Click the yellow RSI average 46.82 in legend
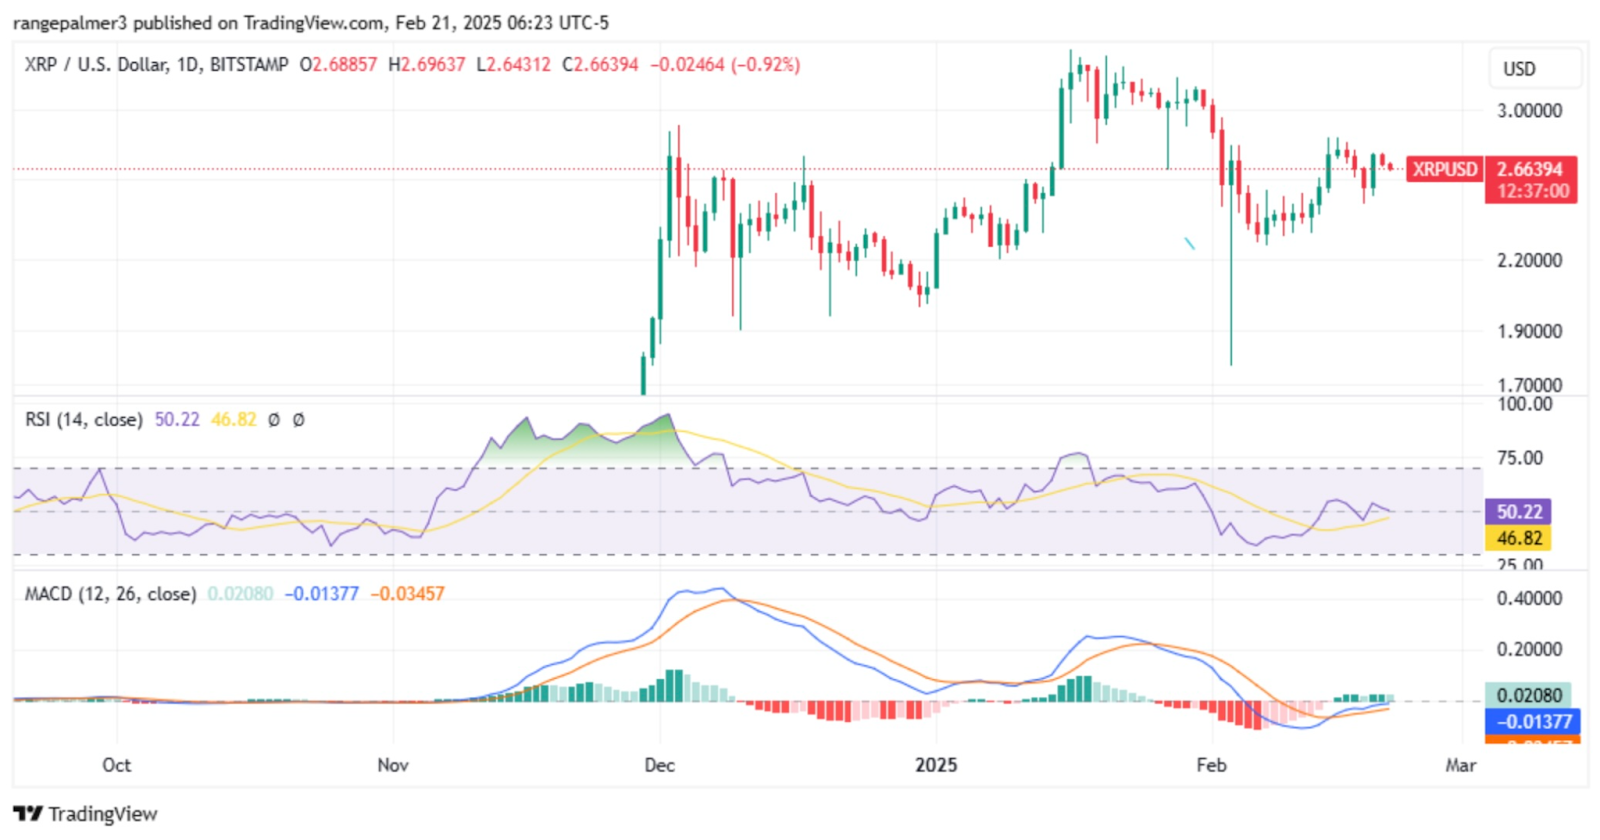Screen dimensions: 1600x840 point(233,420)
